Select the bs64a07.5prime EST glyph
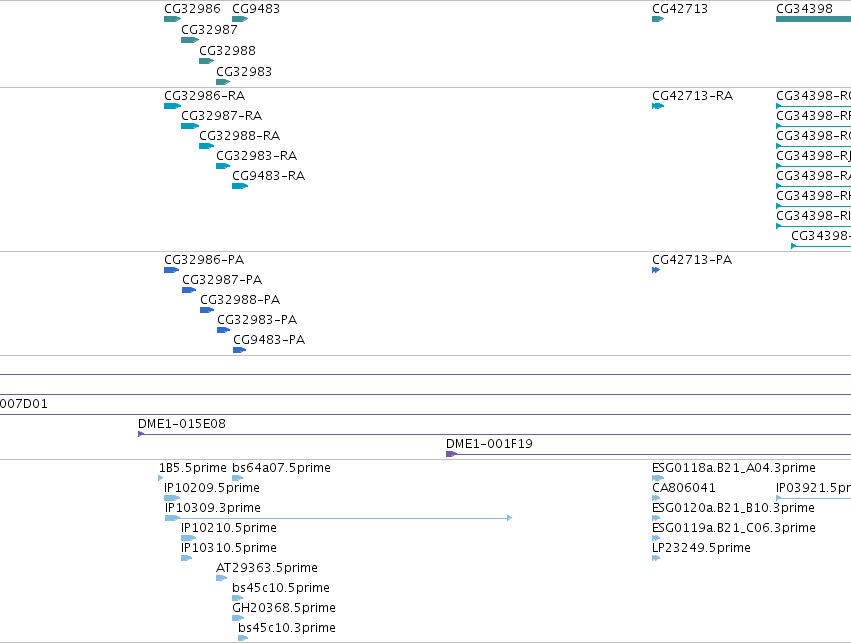 point(238,478)
